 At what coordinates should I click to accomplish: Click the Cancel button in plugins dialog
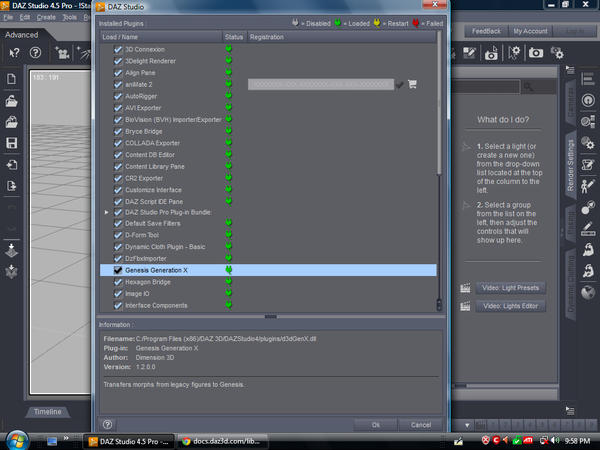421,425
